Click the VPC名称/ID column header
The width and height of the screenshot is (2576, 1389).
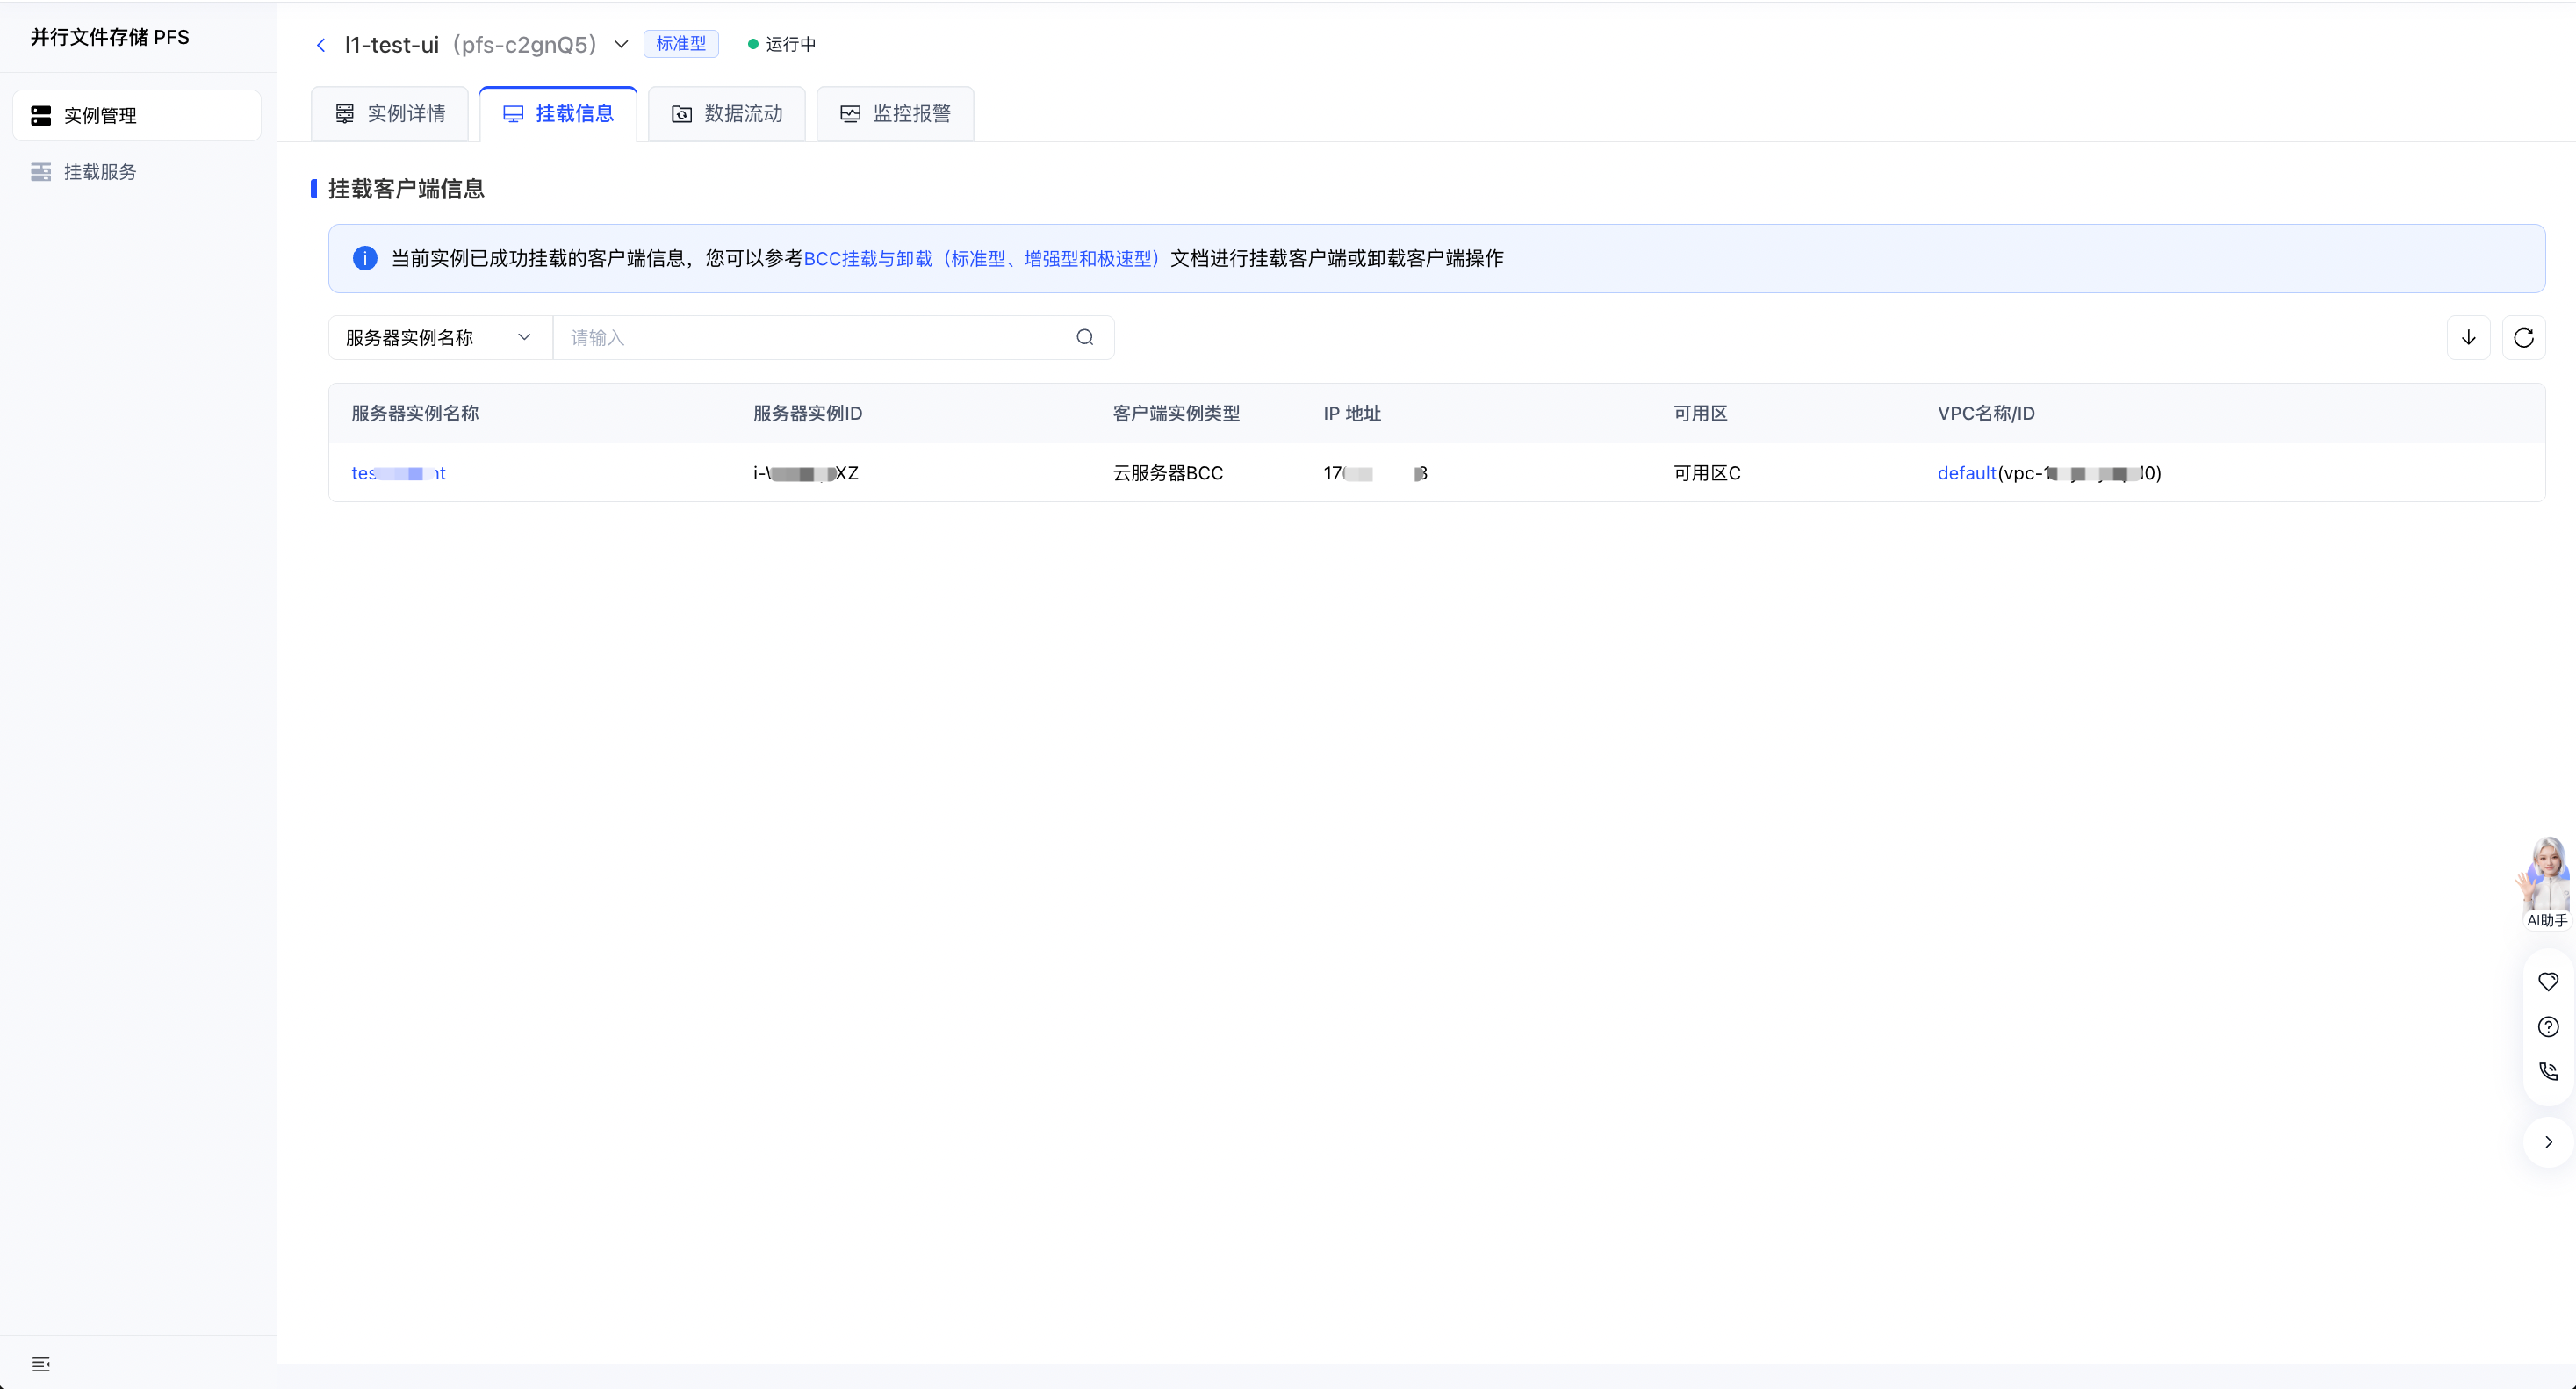point(1987,414)
